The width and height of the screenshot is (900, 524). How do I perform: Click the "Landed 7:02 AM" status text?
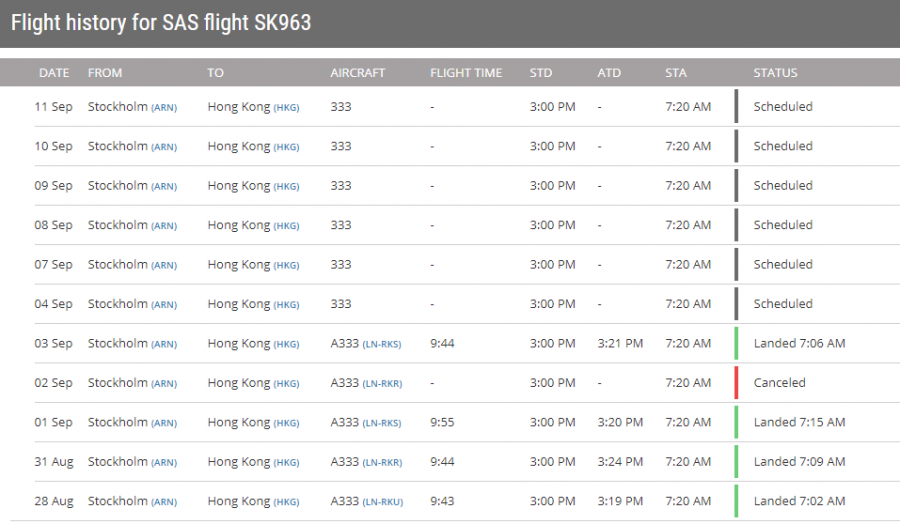pos(799,501)
